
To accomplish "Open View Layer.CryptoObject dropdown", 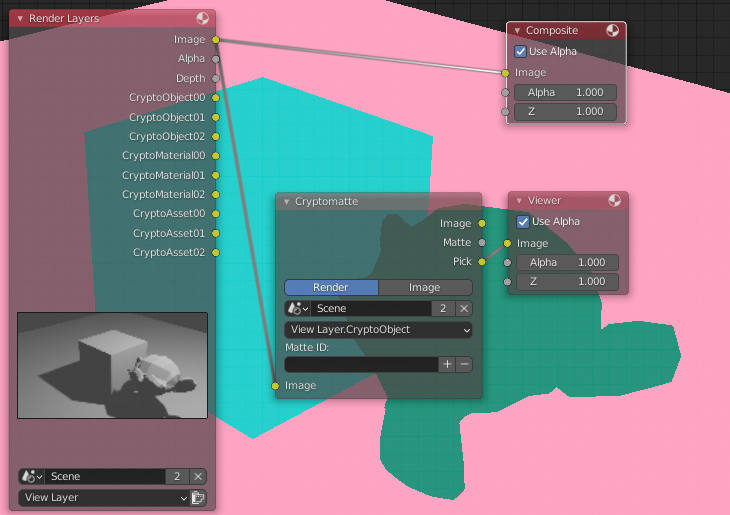I will [x=378, y=330].
